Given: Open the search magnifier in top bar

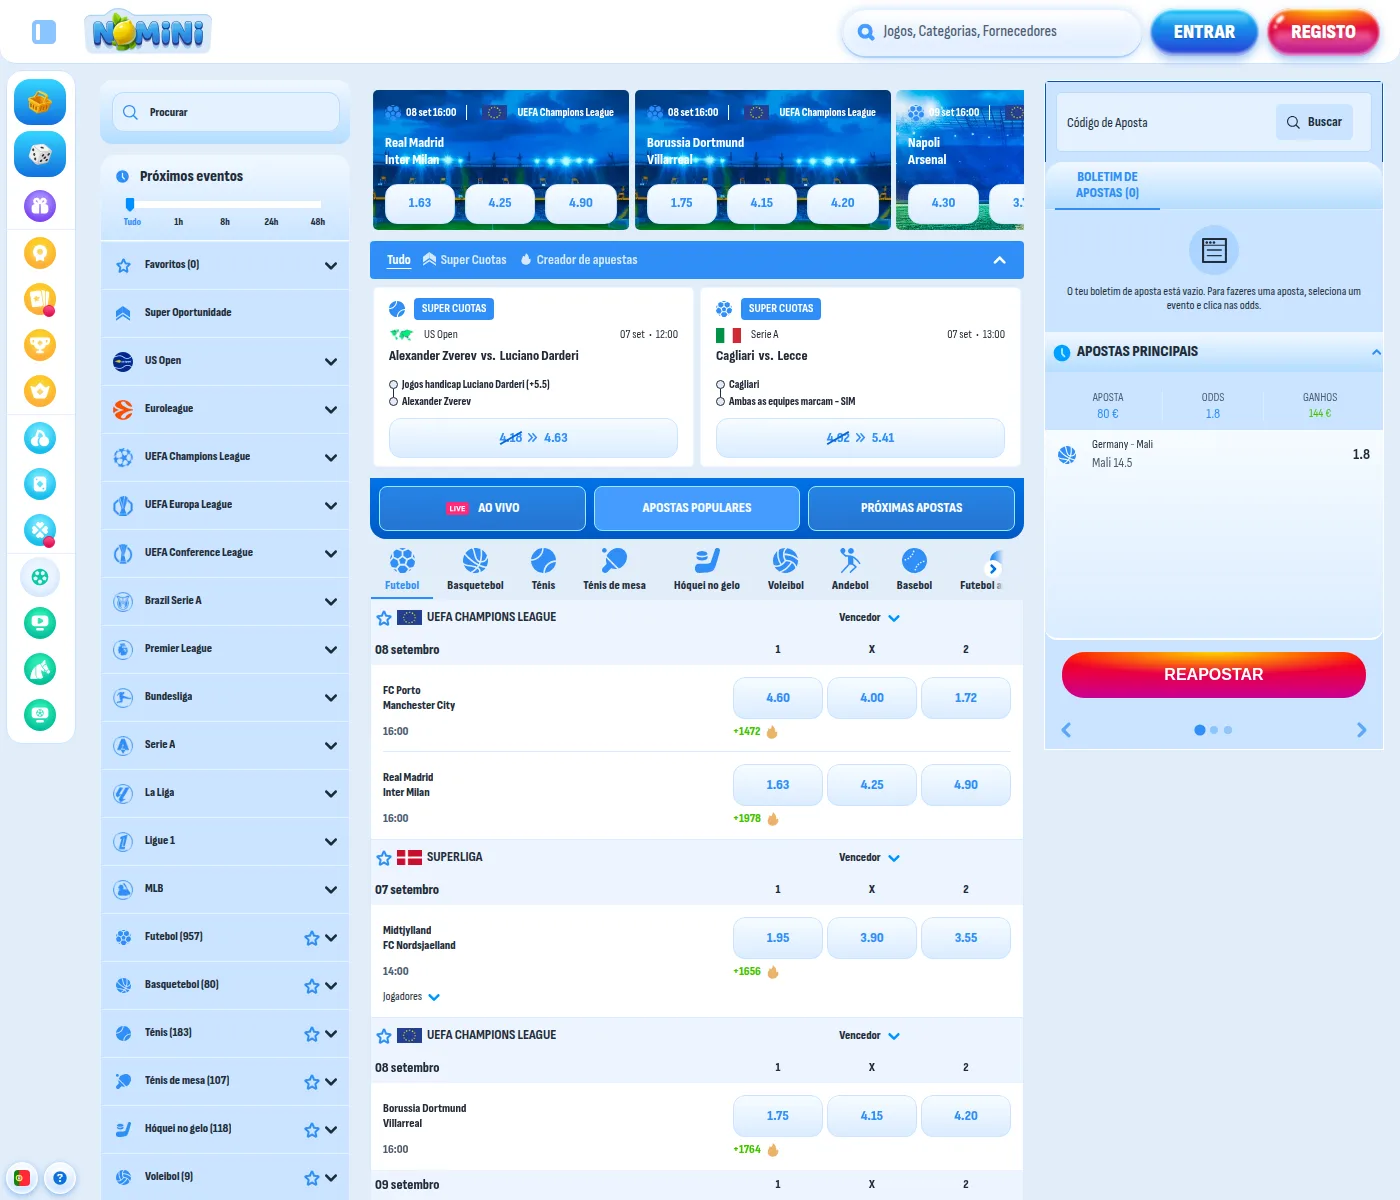Looking at the screenshot, I should (x=866, y=32).
